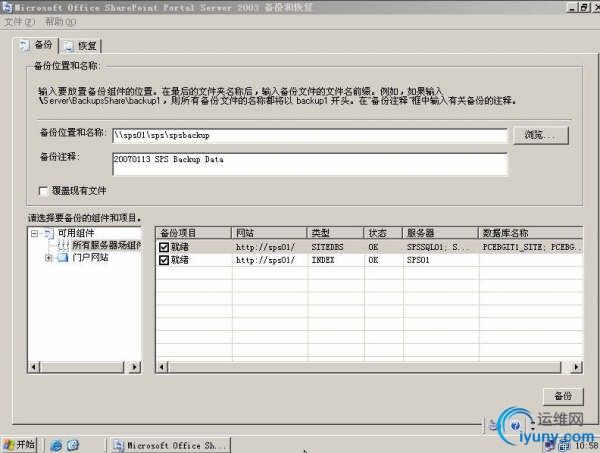Sort by the 类型 column header

[x=336, y=233]
